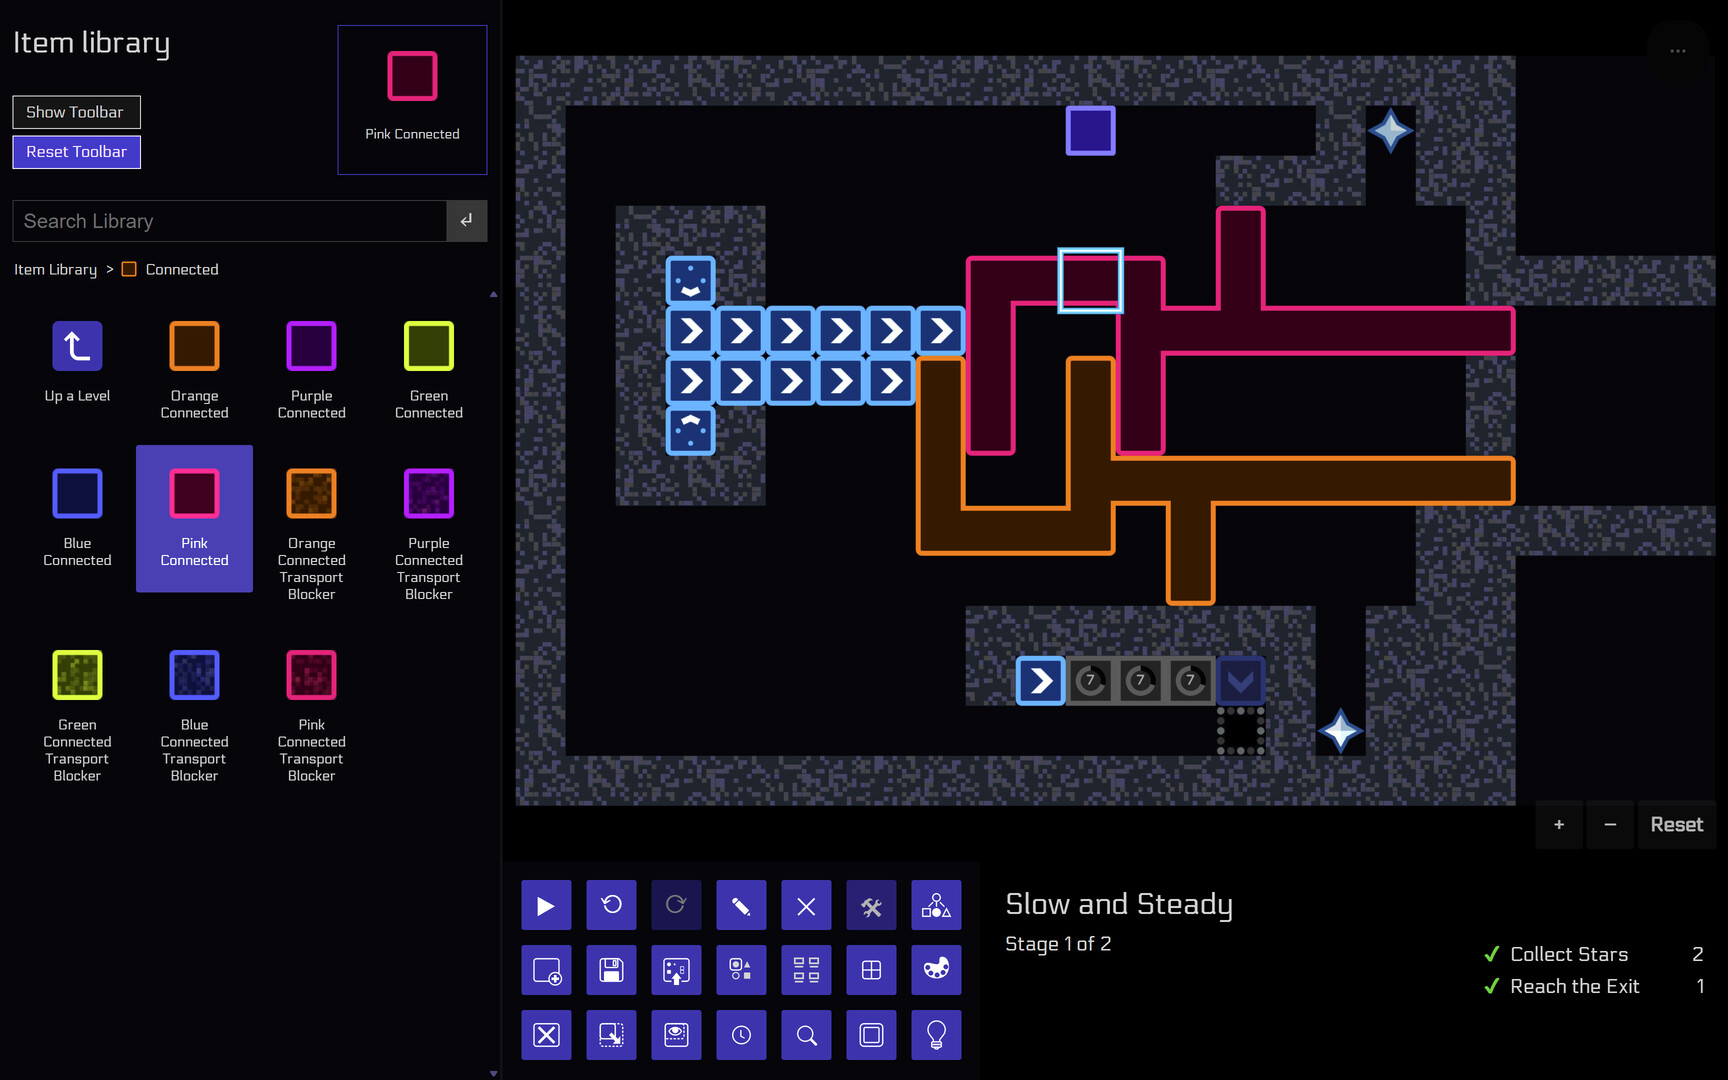Click the clock/history icon
The height and width of the screenshot is (1080, 1728).
coord(741,1035)
